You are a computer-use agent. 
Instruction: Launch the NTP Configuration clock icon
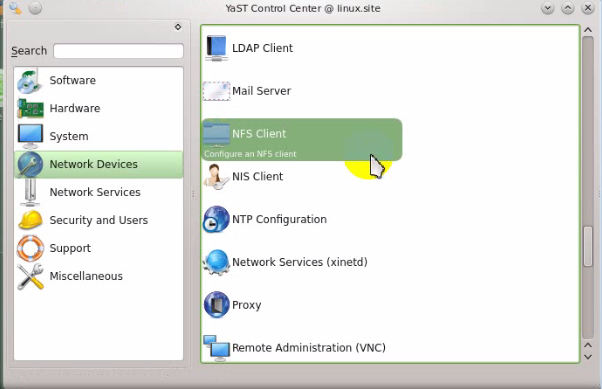[x=216, y=220]
